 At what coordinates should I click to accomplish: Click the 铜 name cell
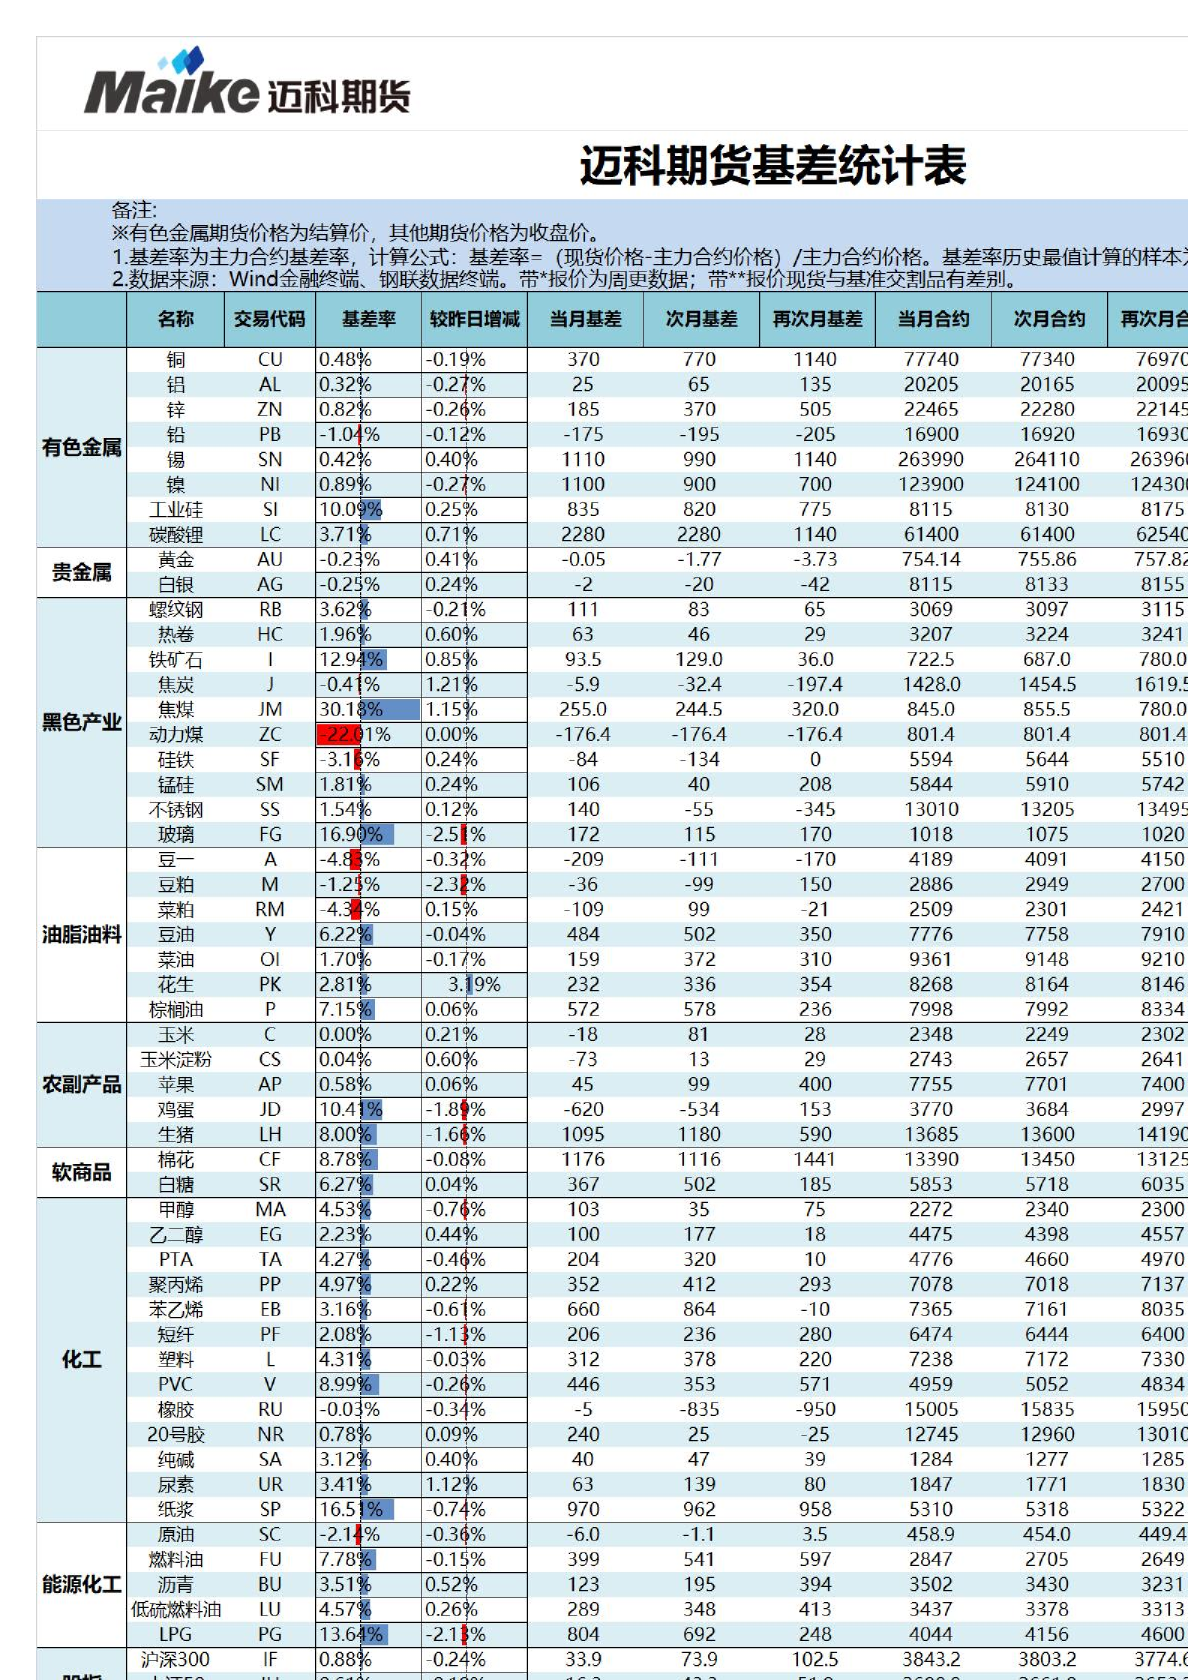pos(176,360)
